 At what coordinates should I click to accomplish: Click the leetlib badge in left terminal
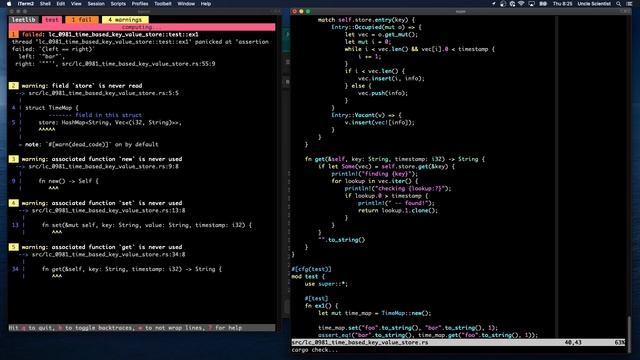point(24,20)
